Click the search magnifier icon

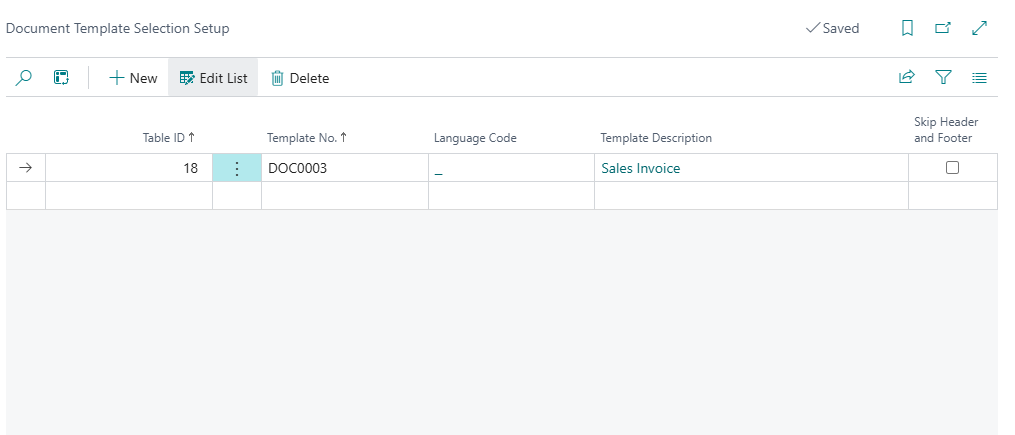click(25, 78)
